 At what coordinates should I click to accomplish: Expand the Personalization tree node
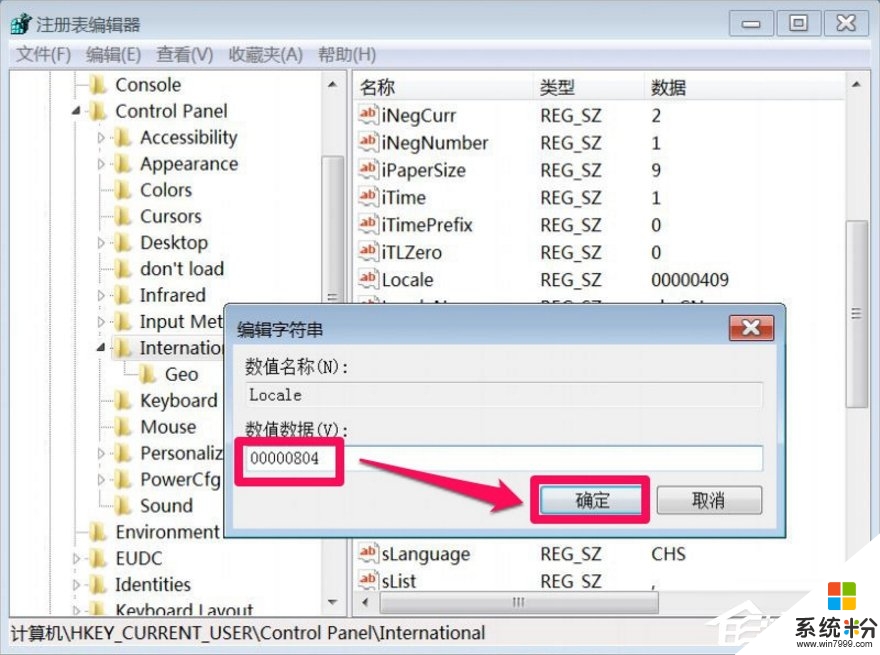[x=101, y=454]
